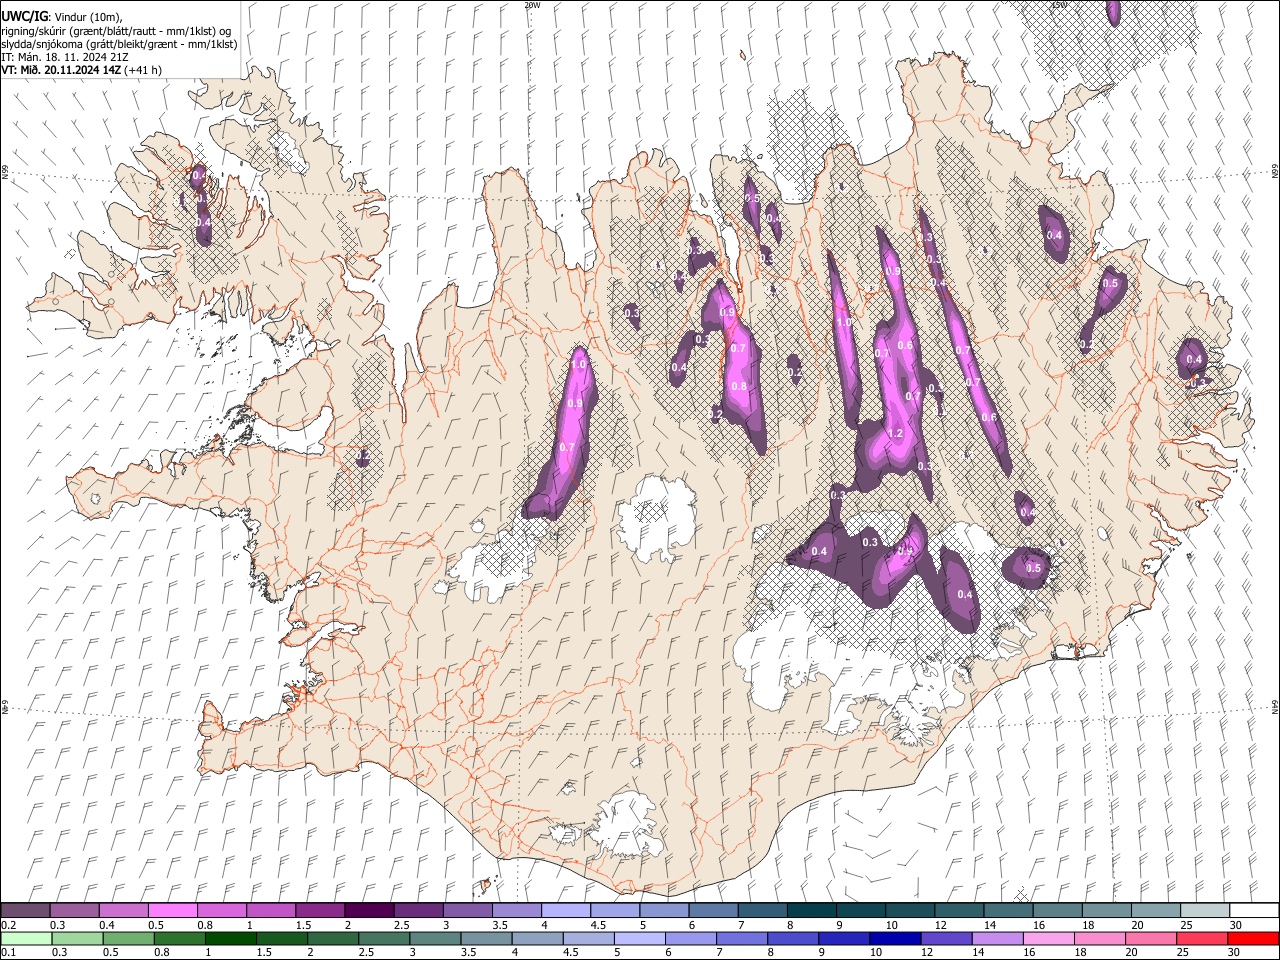Click the 'VT: Mið. 20.11.2024 14Z' valid time
This screenshot has height=960, width=1280.
(61, 70)
